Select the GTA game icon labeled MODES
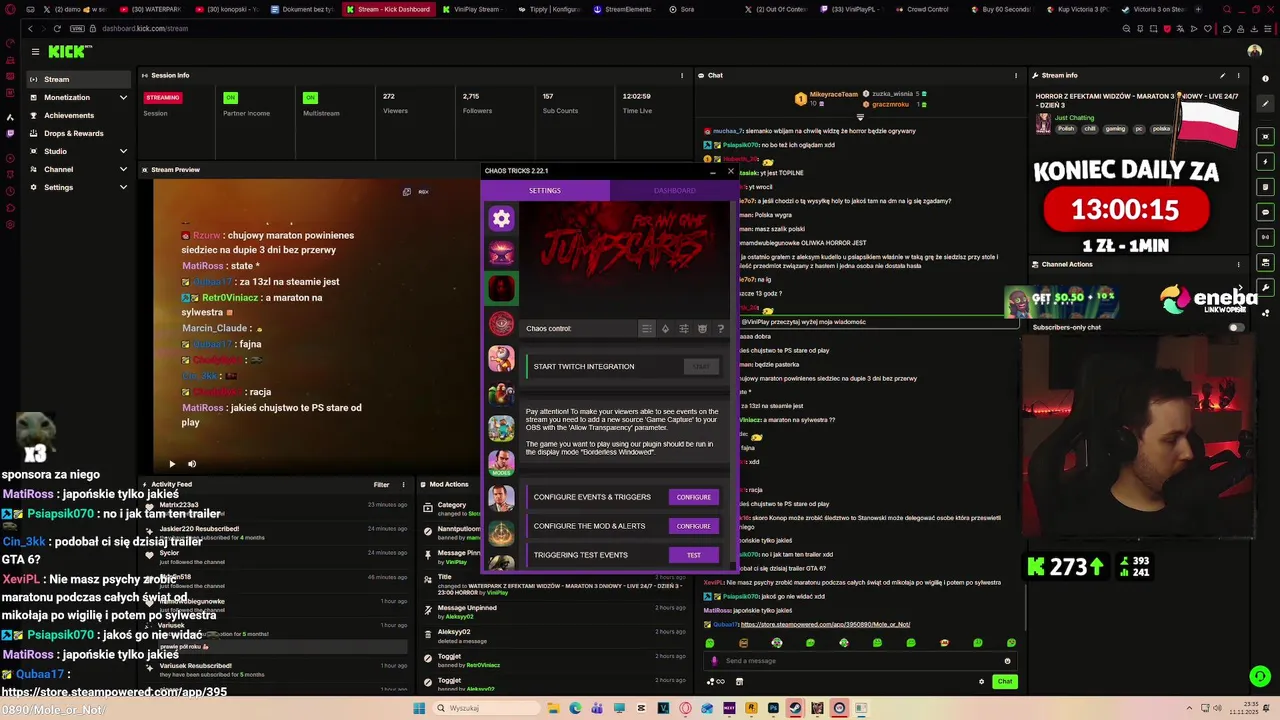Viewport: 1280px width, 720px height. coord(501,462)
